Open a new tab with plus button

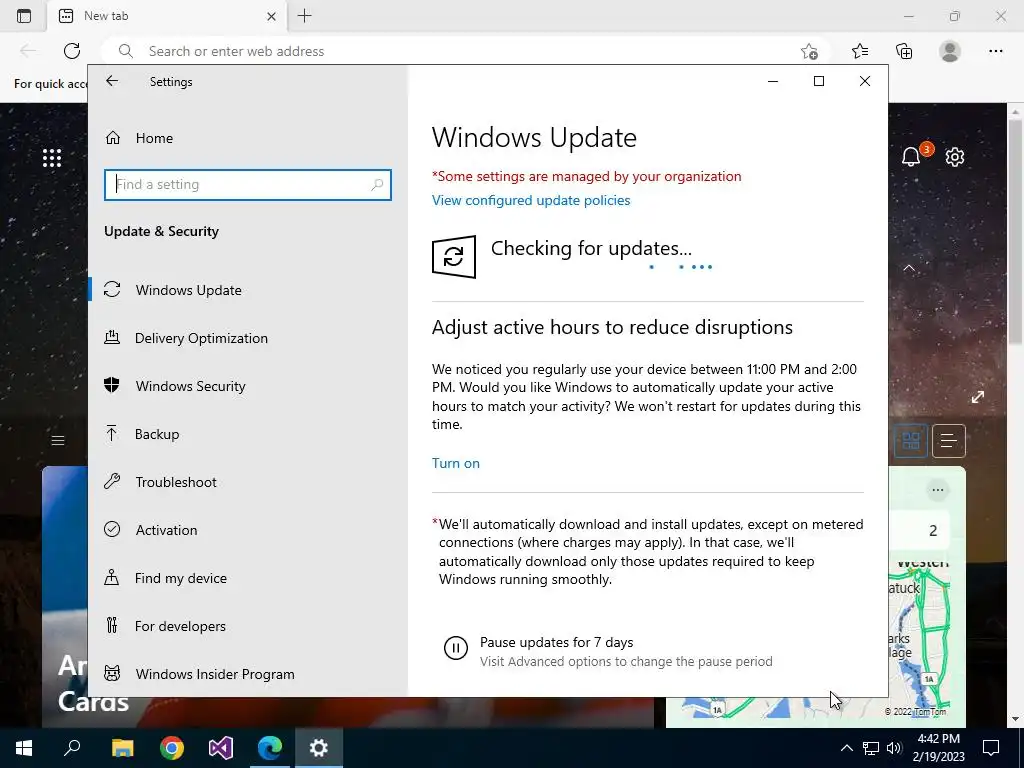pos(304,16)
